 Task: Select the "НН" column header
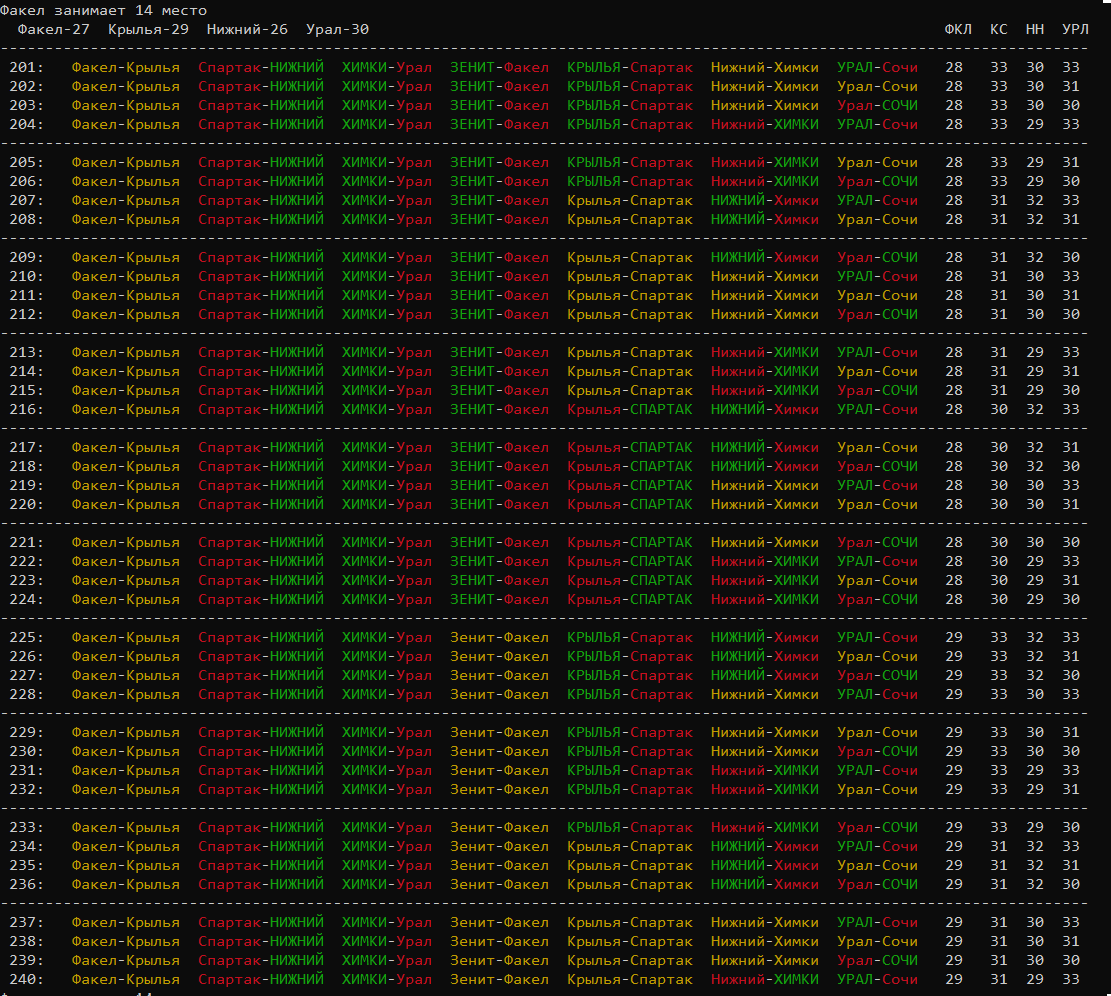tap(1034, 29)
